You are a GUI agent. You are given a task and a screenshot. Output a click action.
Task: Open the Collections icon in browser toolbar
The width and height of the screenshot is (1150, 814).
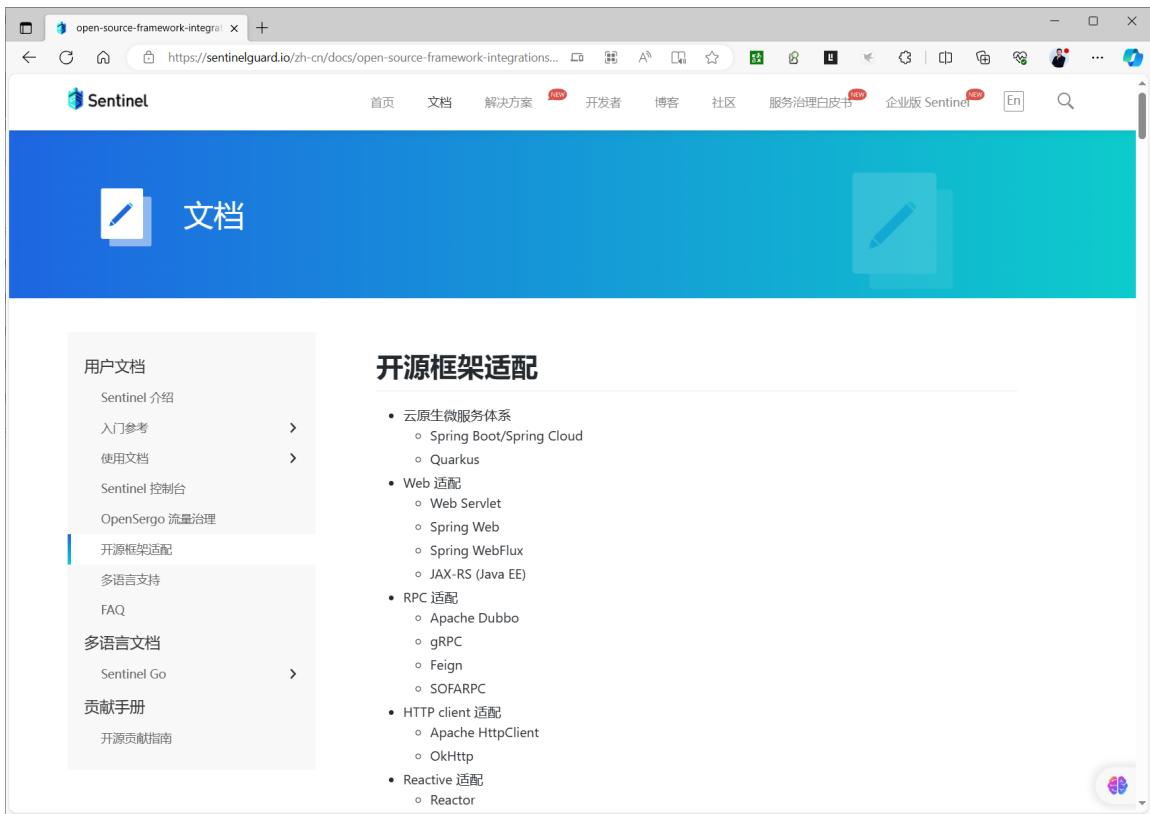tap(983, 57)
